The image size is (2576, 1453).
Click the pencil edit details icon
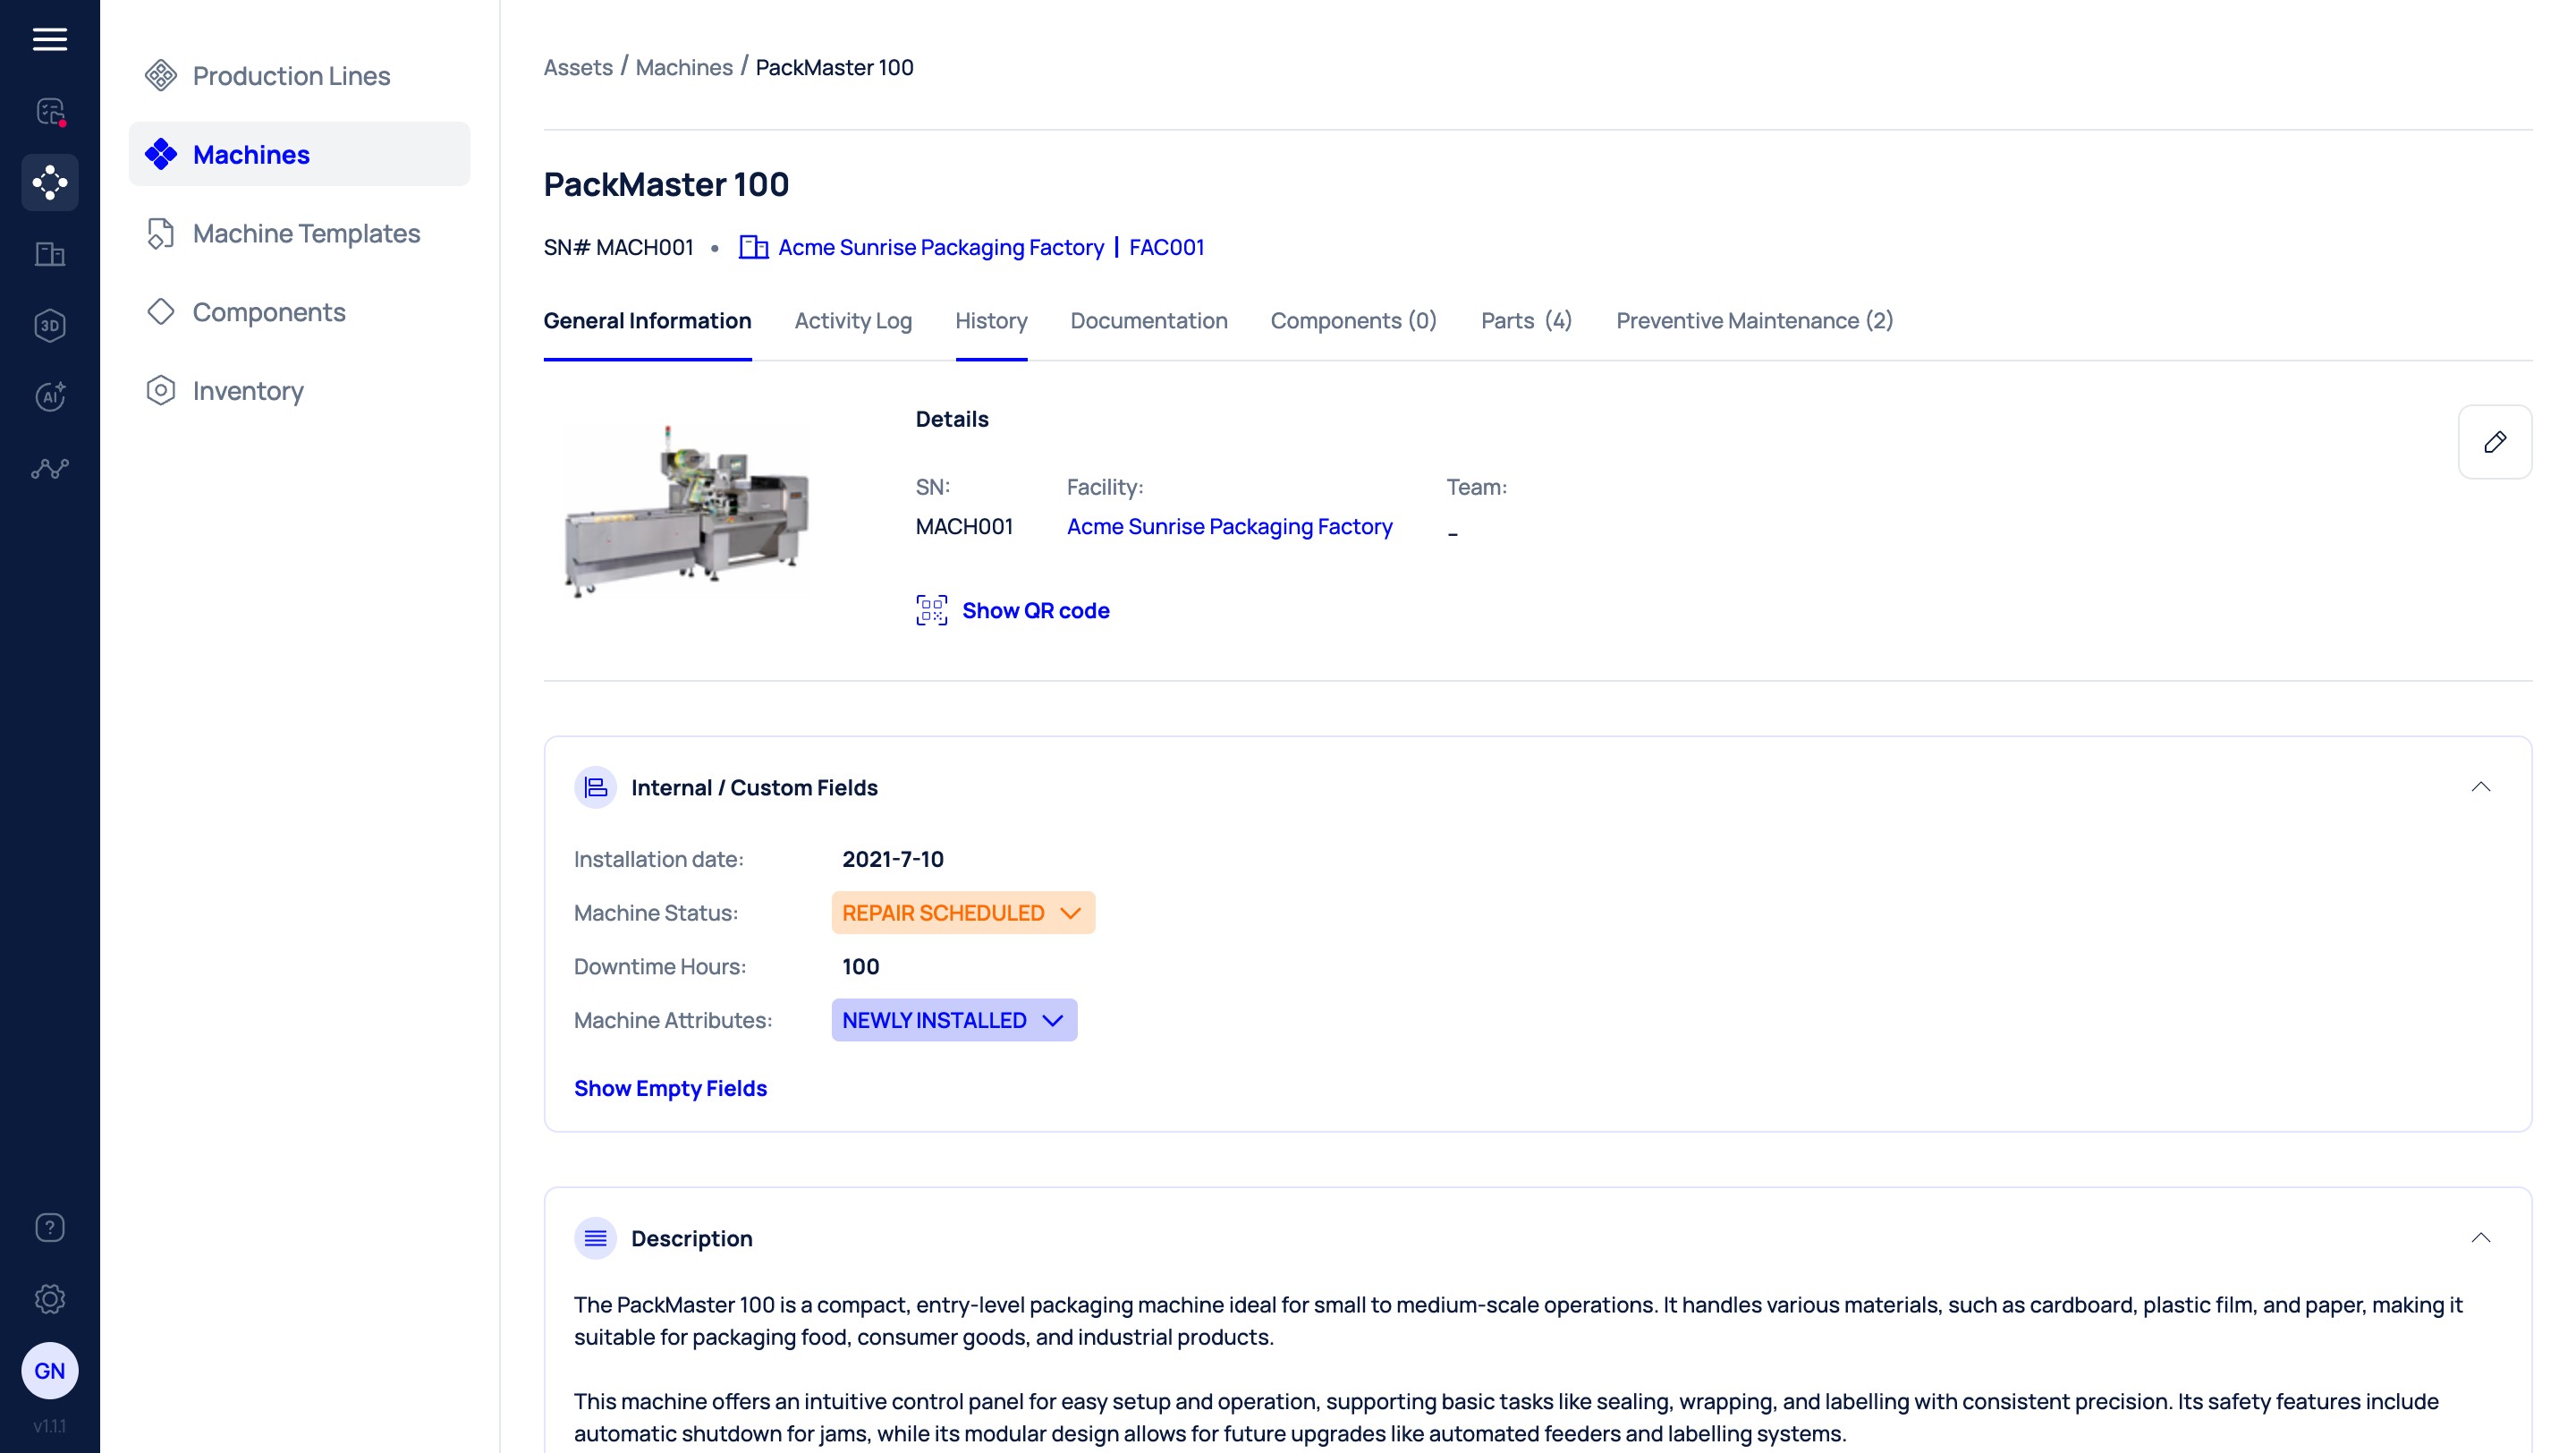pos(2494,442)
